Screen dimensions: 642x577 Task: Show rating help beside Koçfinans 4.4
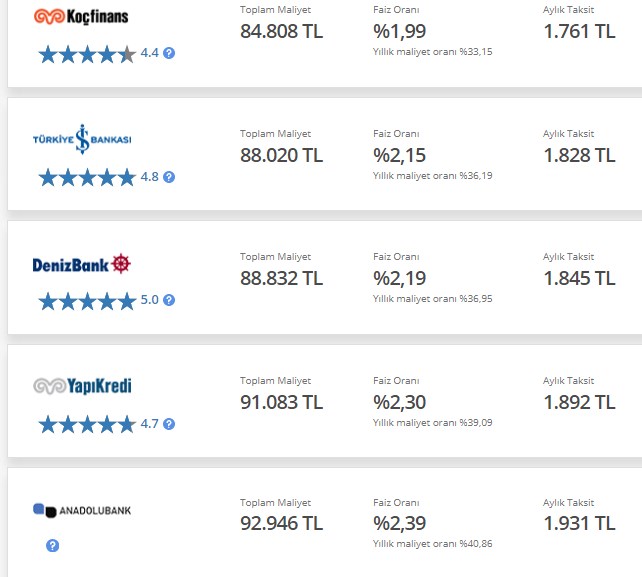tap(169, 53)
